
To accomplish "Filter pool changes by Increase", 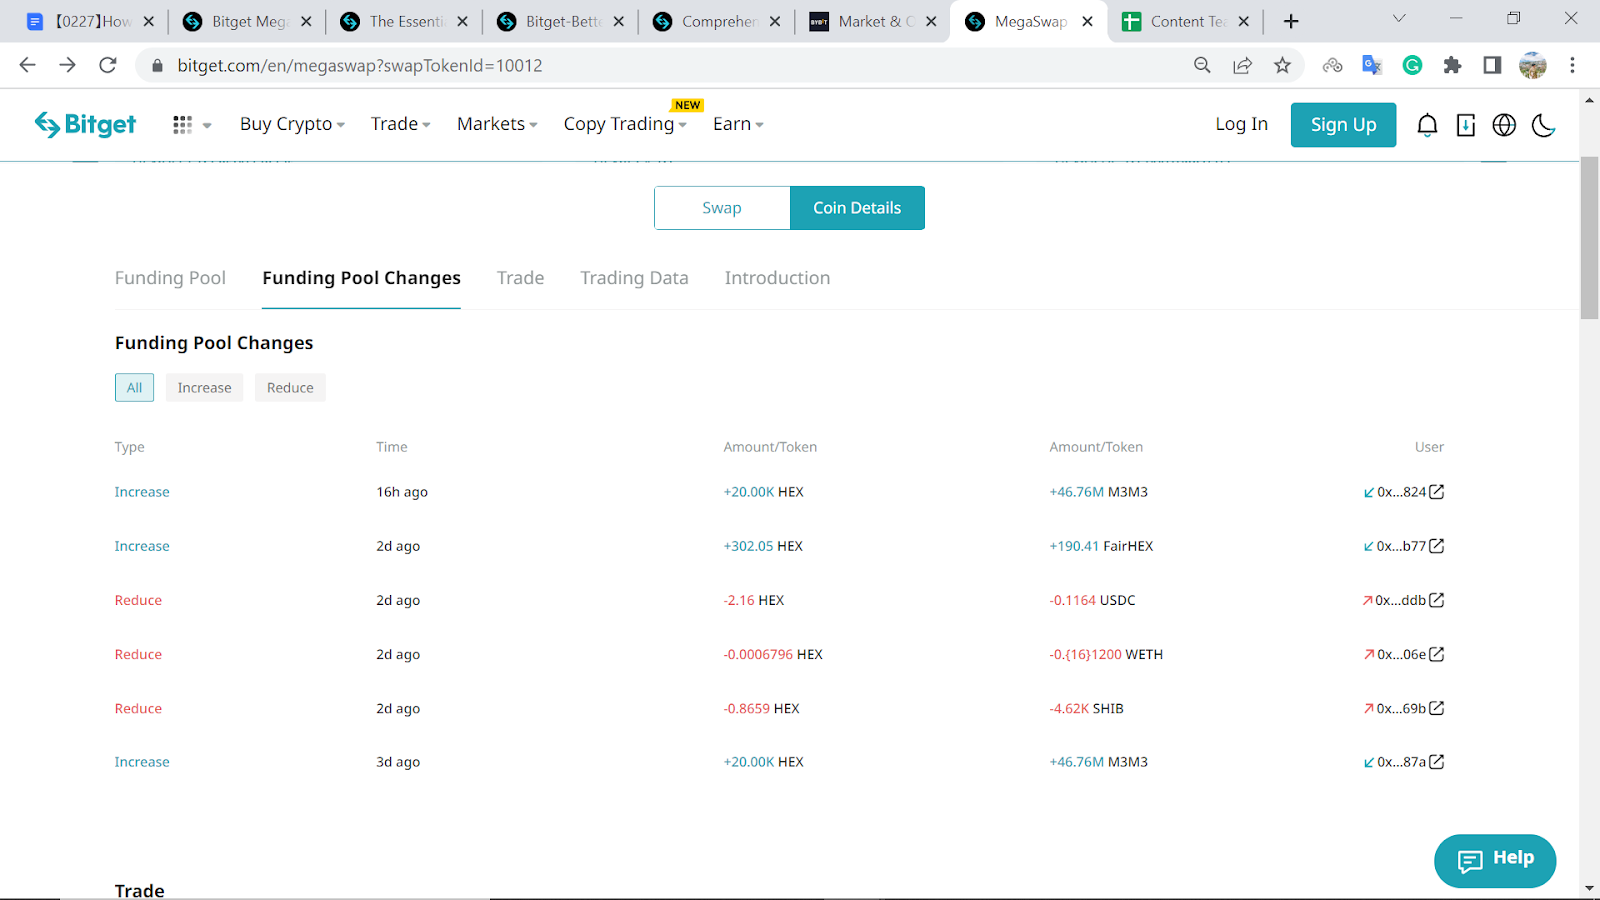I will (204, 388).
